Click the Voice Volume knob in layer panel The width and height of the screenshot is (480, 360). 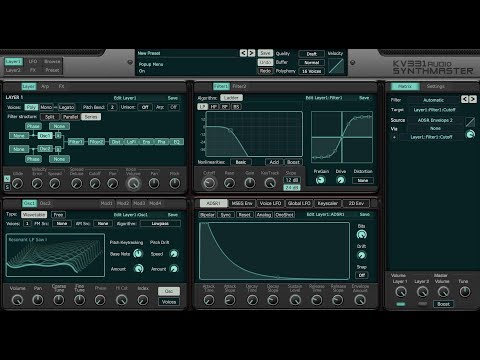click(133, 183)
